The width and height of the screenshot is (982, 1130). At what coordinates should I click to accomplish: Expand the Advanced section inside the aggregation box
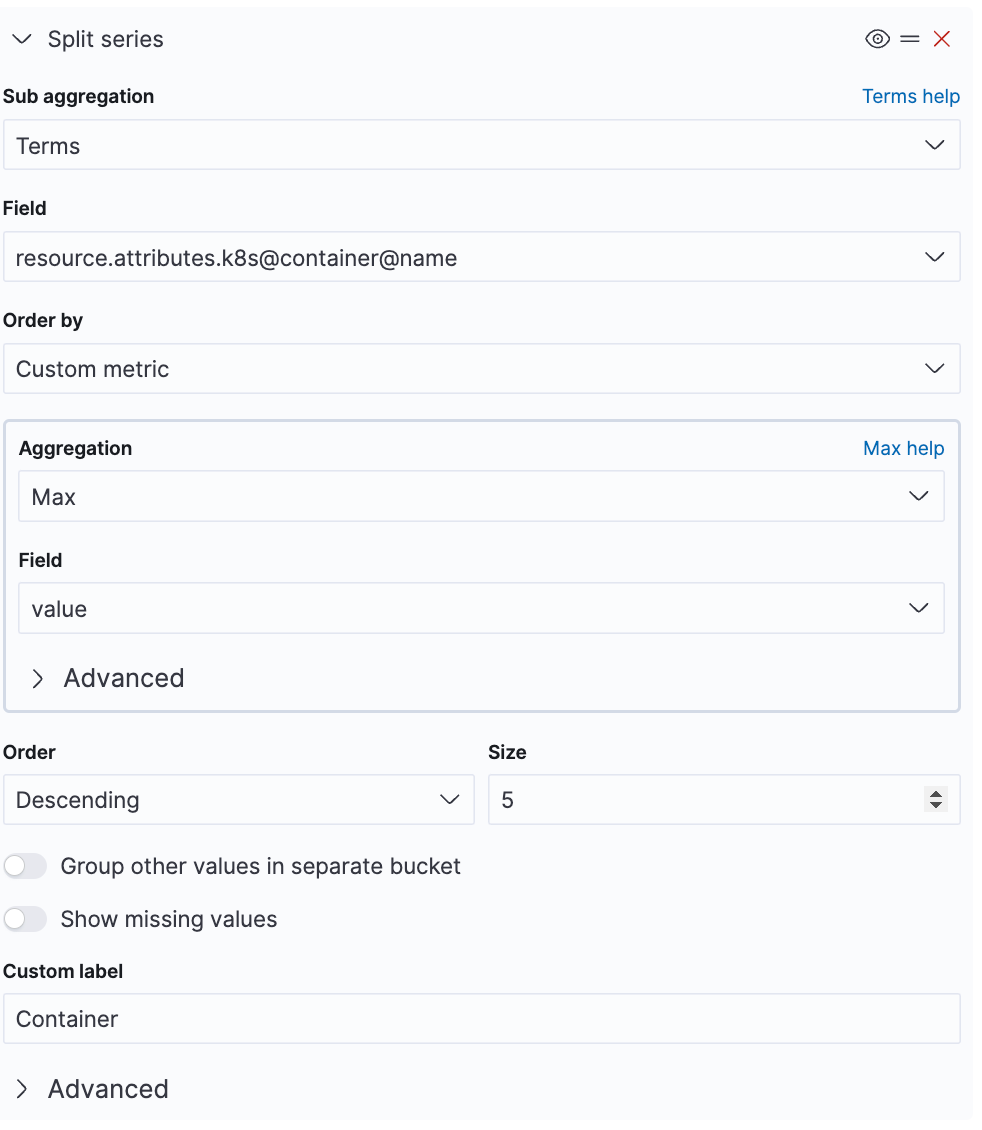point(108,678)
